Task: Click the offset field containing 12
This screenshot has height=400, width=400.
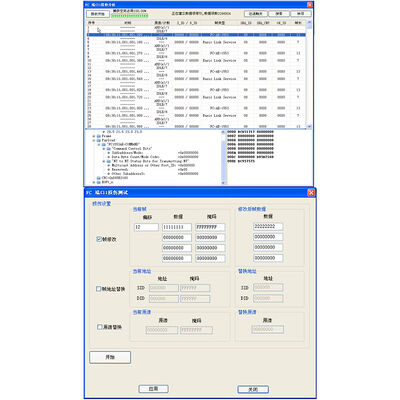Action: (146, 227)
